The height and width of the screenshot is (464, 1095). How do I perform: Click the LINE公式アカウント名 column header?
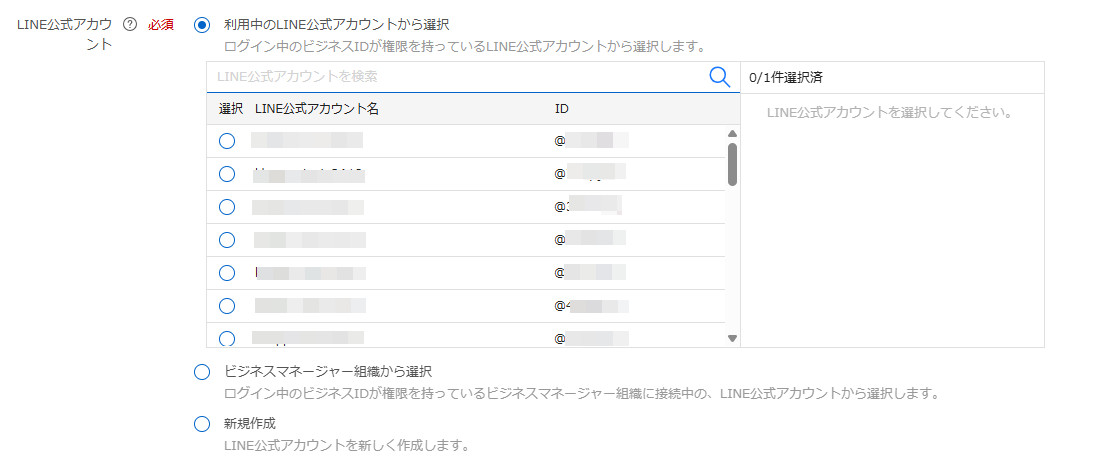pos(317,109)
